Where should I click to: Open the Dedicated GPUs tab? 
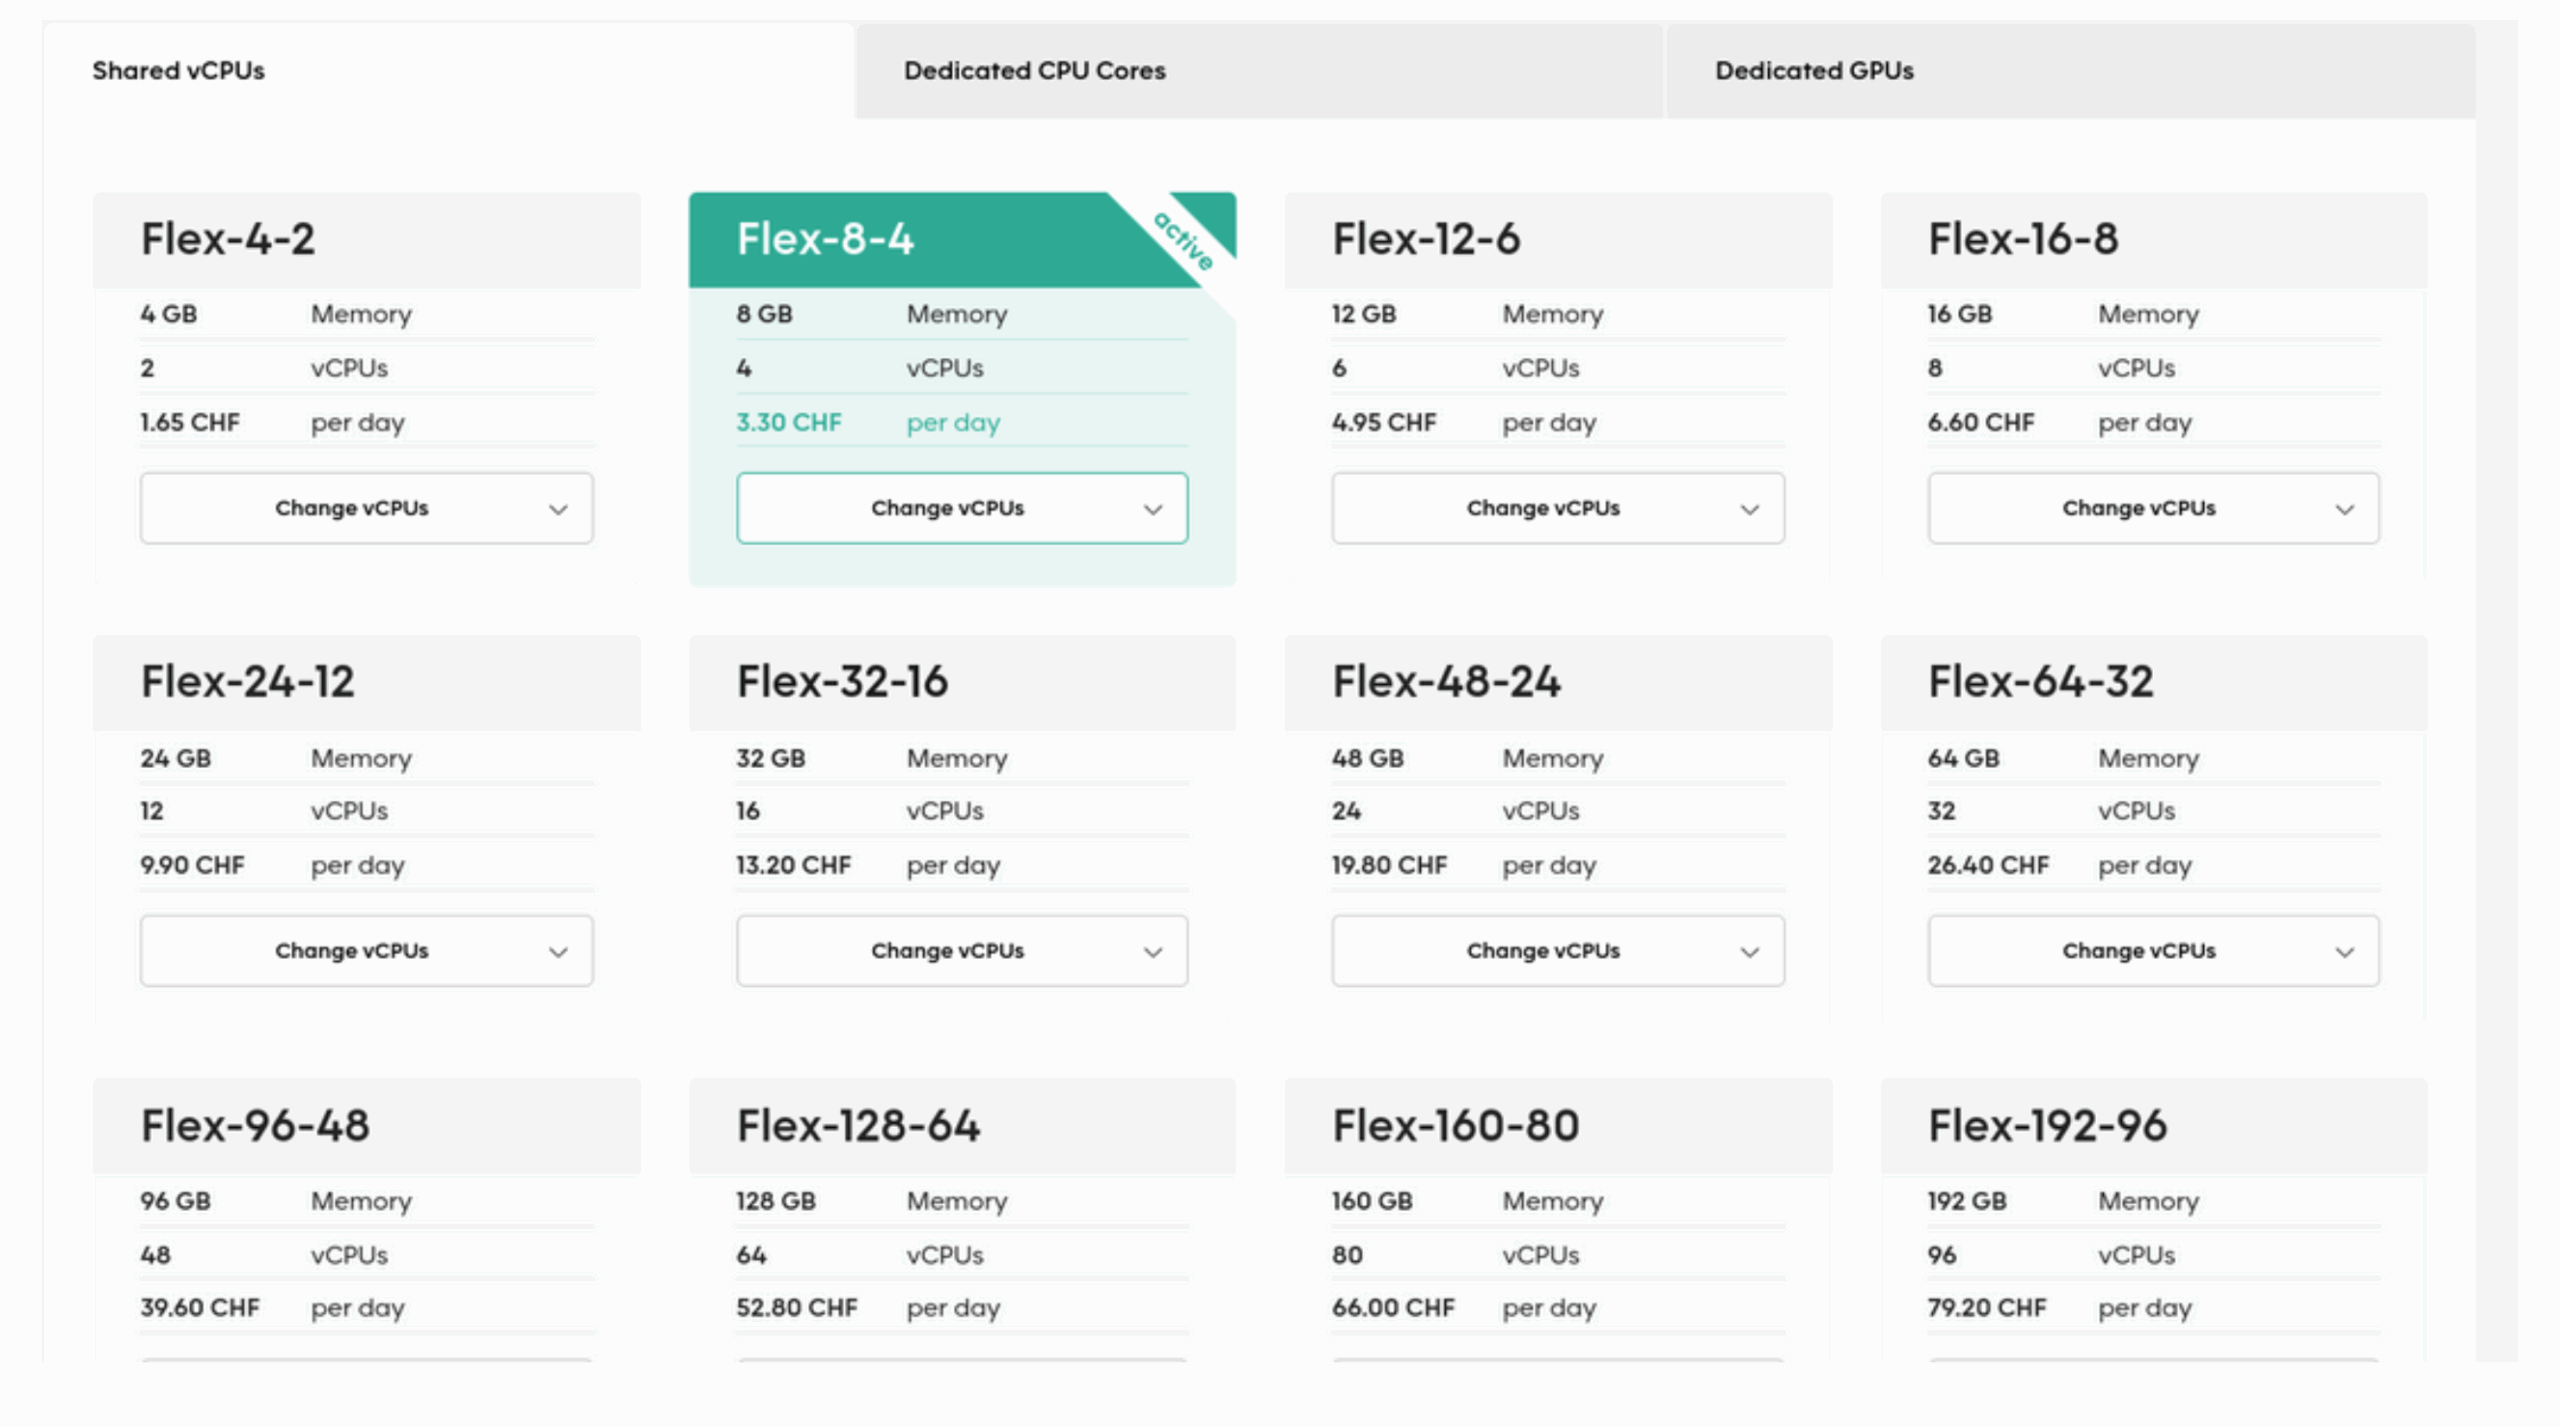pyautogui.click(x=2071, y=70)
